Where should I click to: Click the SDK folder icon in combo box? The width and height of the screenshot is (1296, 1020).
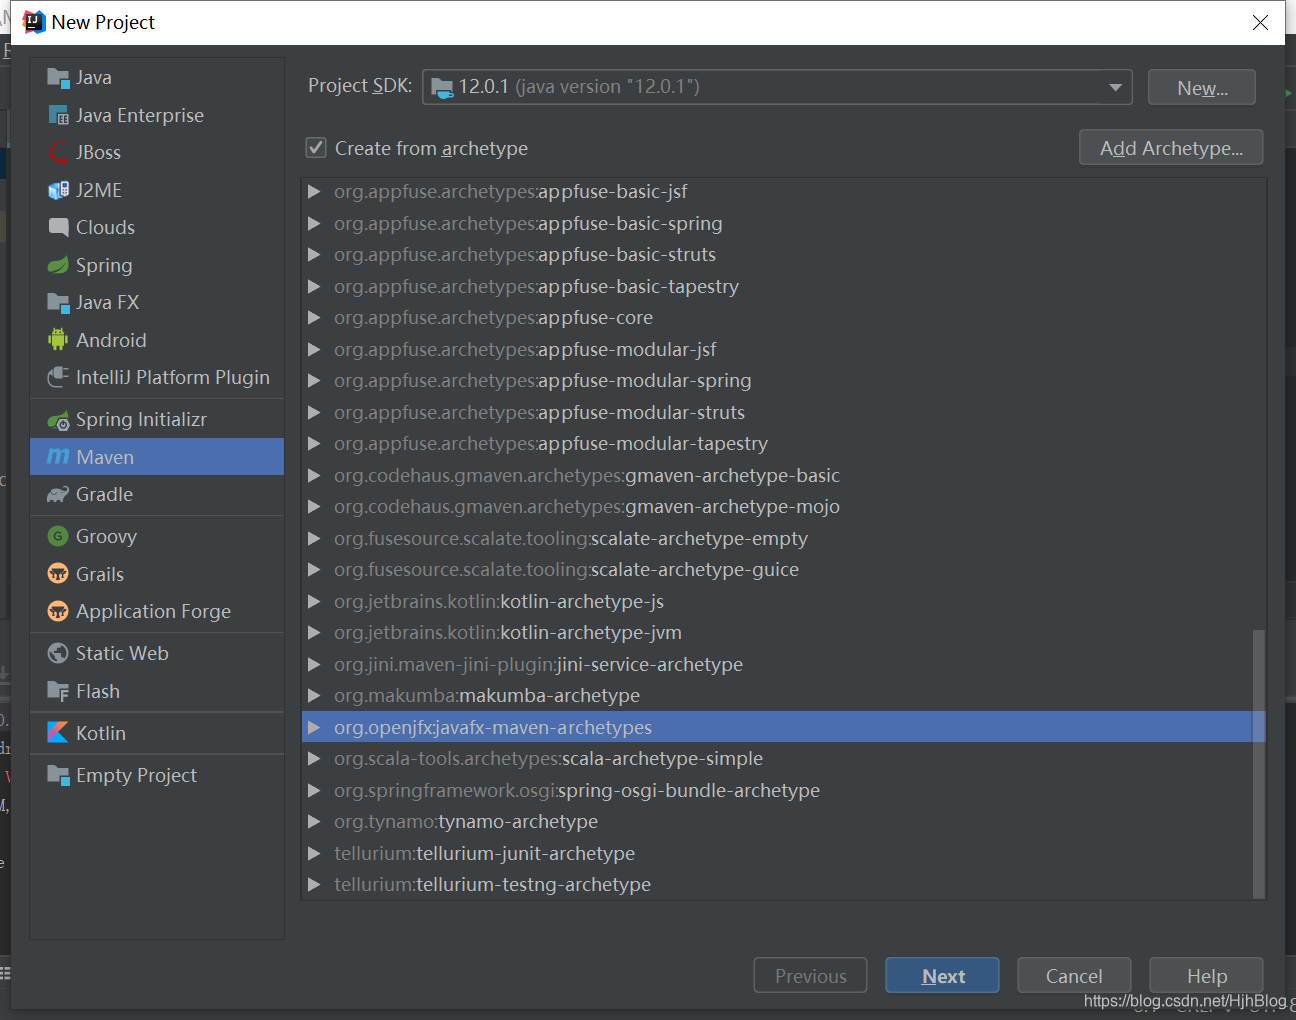click(442, 88)
